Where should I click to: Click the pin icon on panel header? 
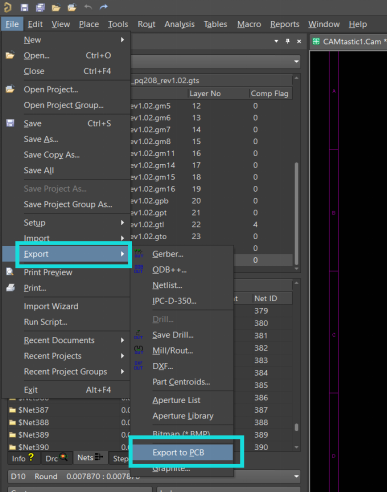[x=287, y=41]
